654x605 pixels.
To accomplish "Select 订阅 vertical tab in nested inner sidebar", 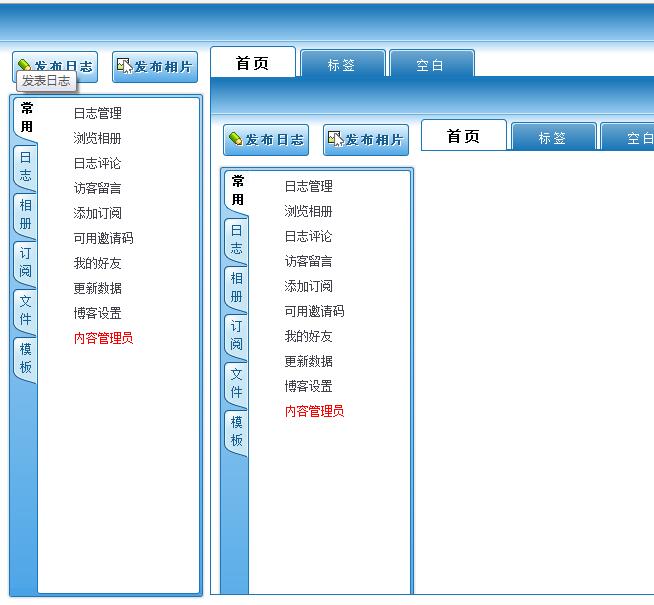I will 236,335.
